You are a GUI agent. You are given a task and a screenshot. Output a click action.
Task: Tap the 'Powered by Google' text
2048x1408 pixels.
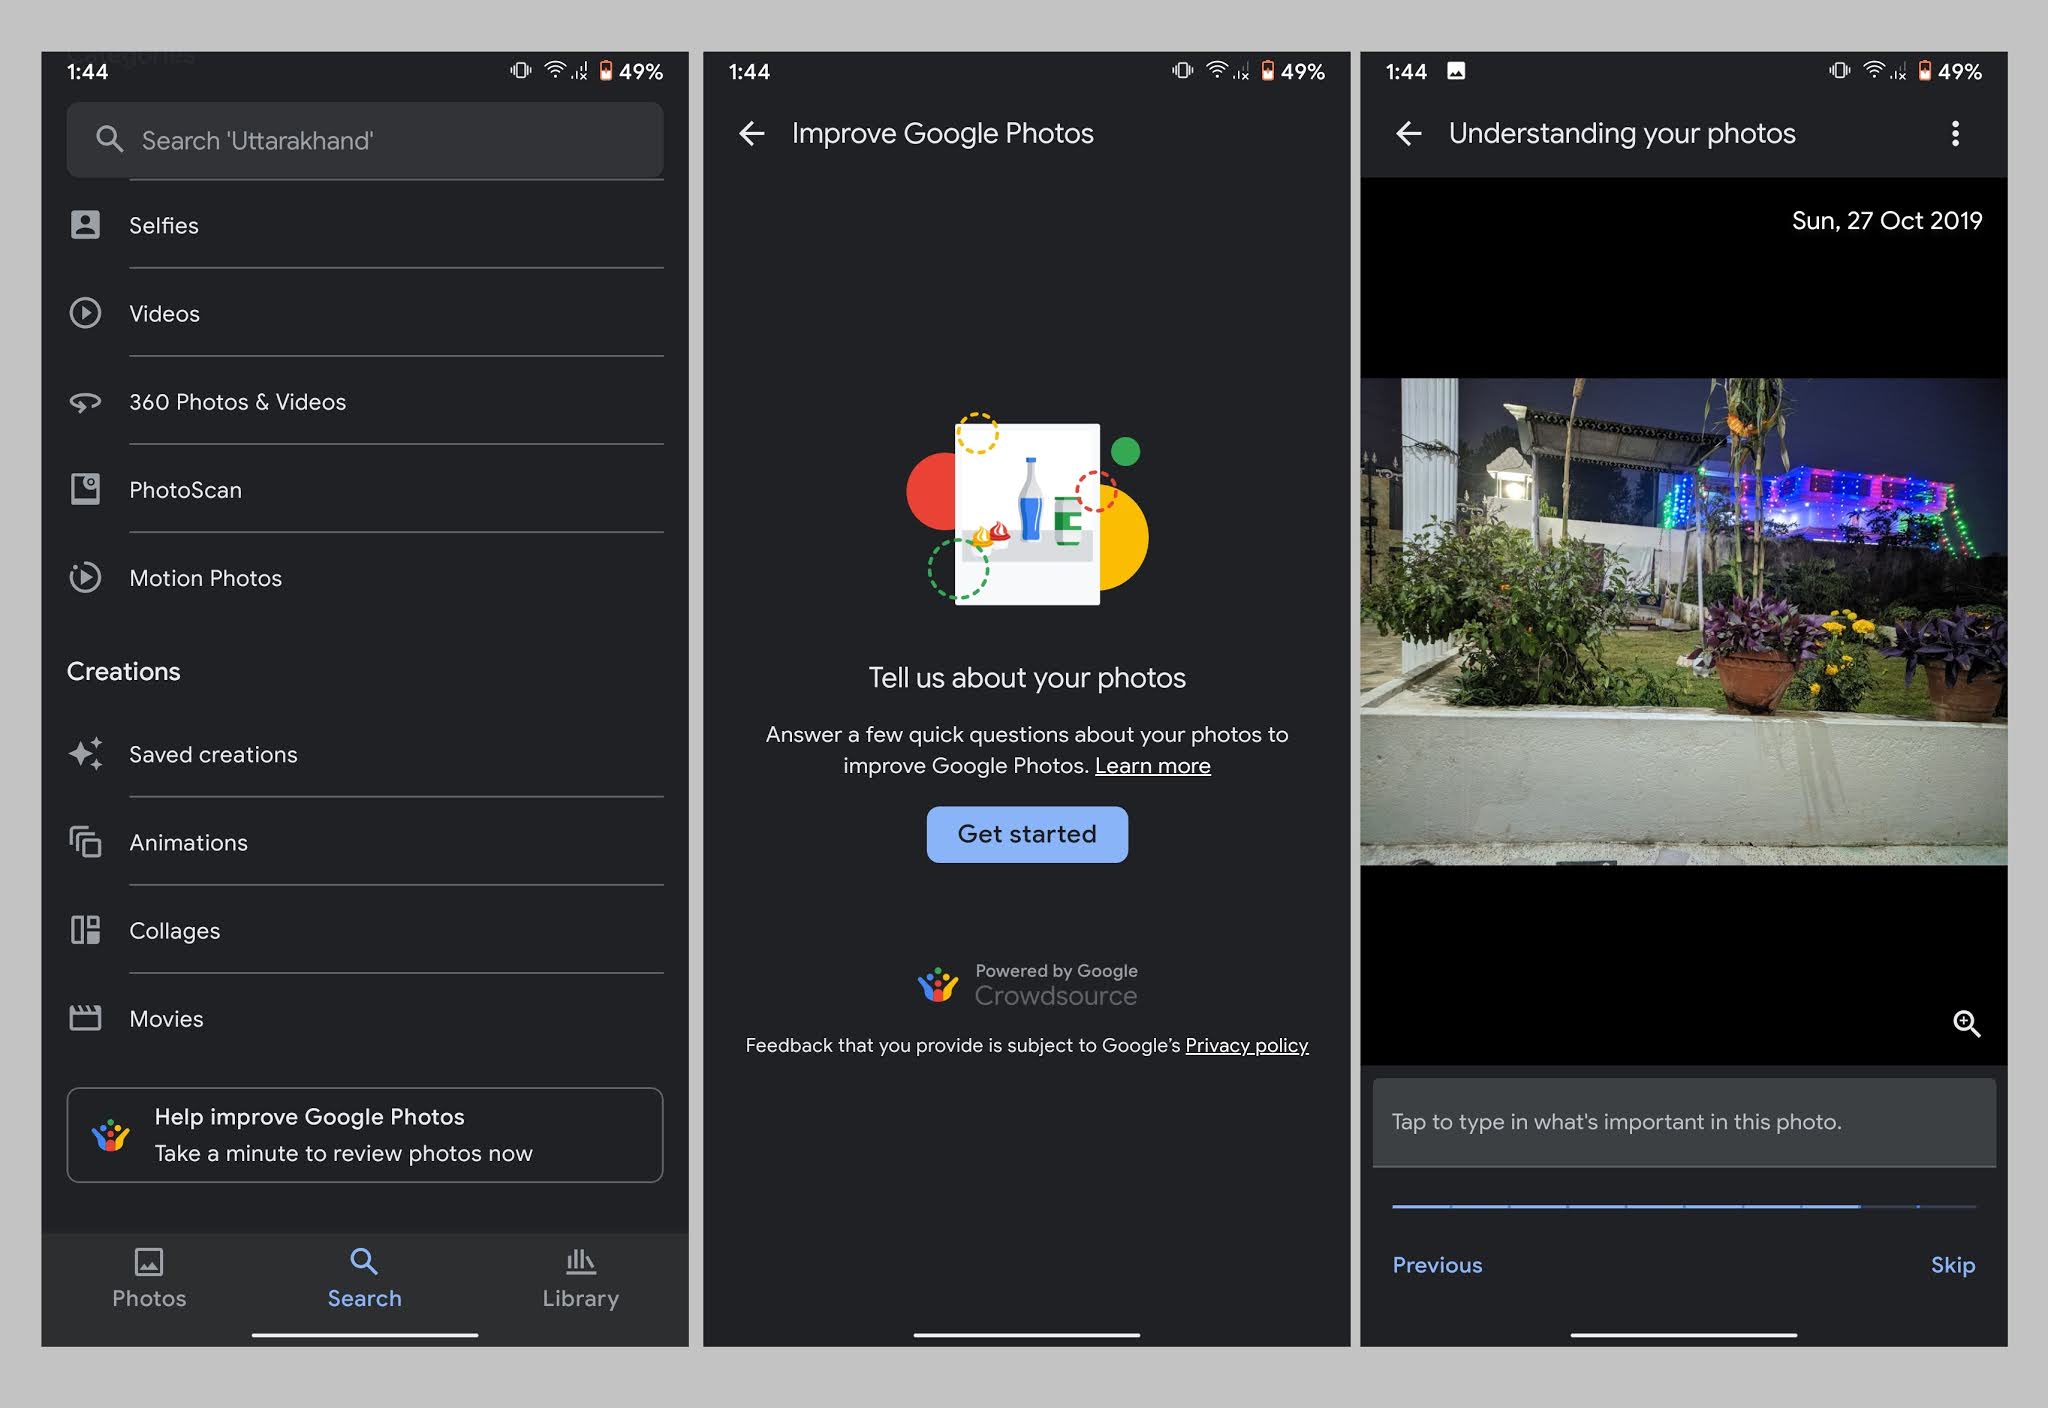1056,971
